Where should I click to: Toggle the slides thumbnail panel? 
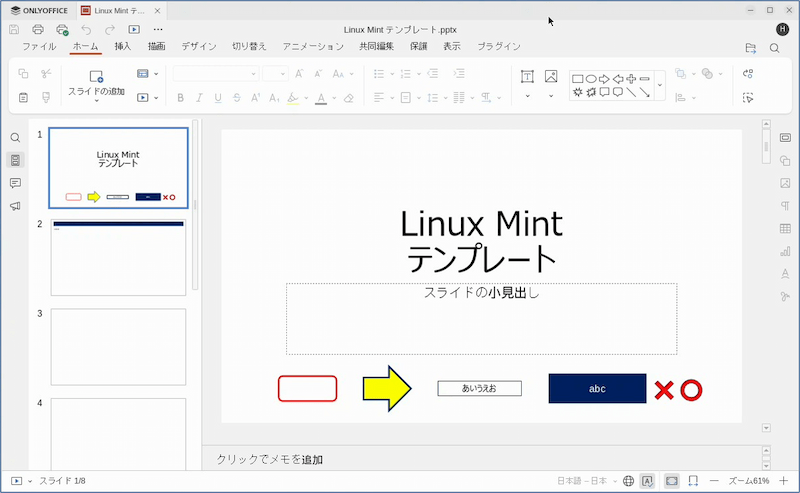[x=15, y=160]
